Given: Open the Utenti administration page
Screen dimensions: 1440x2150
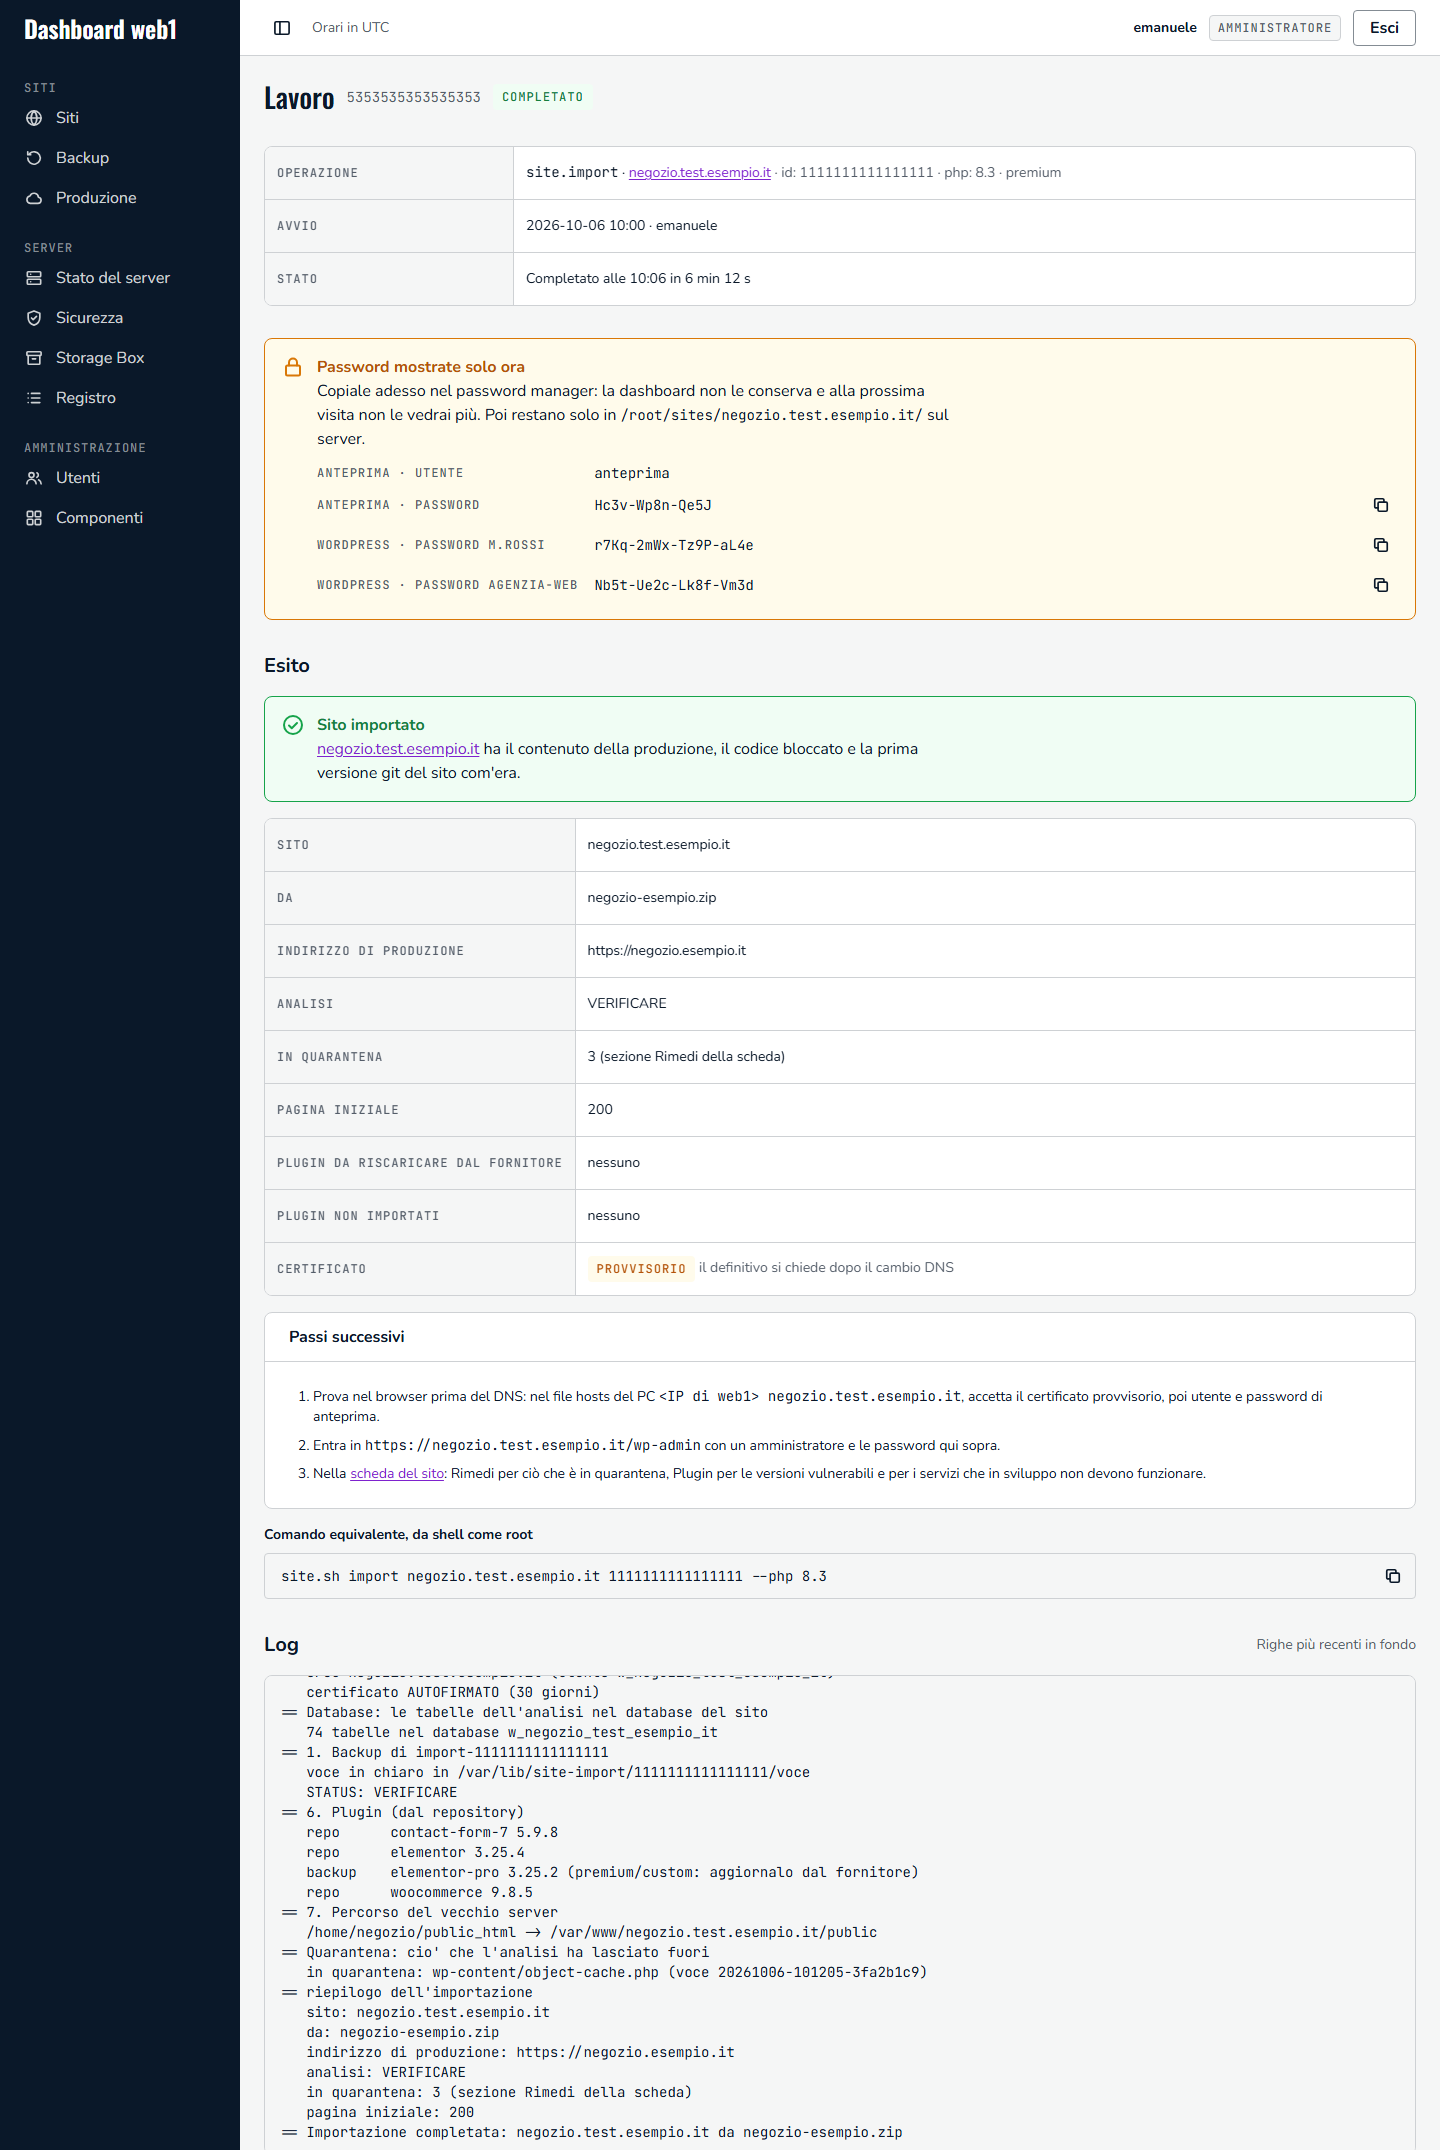Looking at the screenshot, I should click(120, 478).
